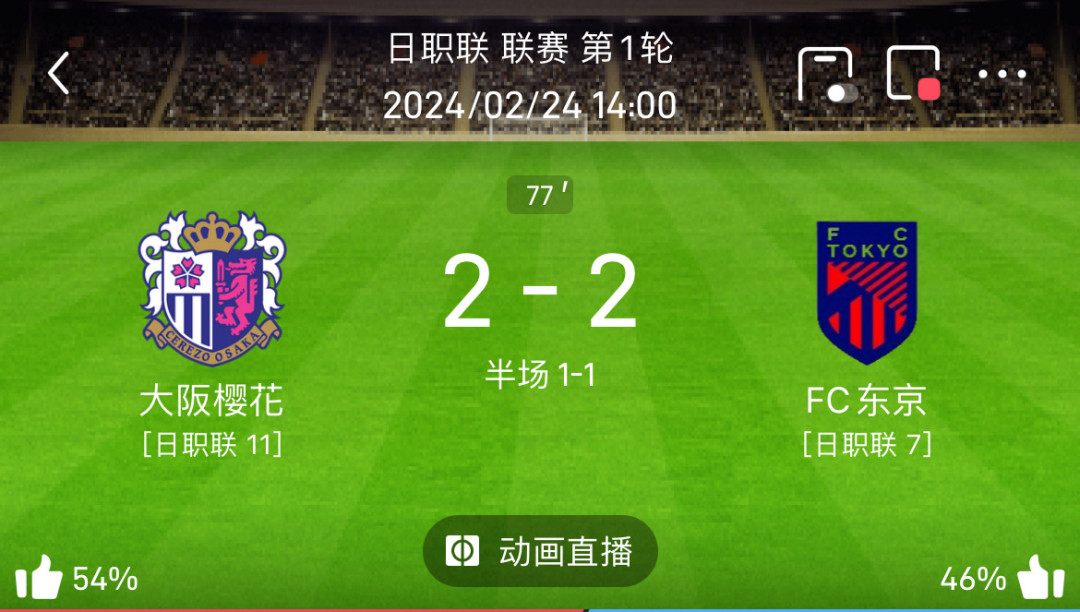Open the FC东京 team page

click(x=866, y=401)
